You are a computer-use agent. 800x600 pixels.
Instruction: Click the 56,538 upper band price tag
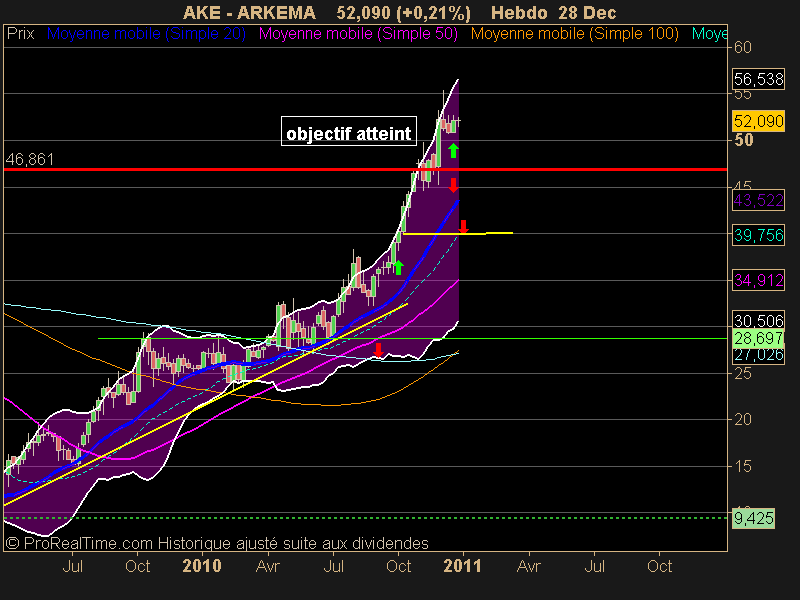pyautogui.click(x=758, y=79)
